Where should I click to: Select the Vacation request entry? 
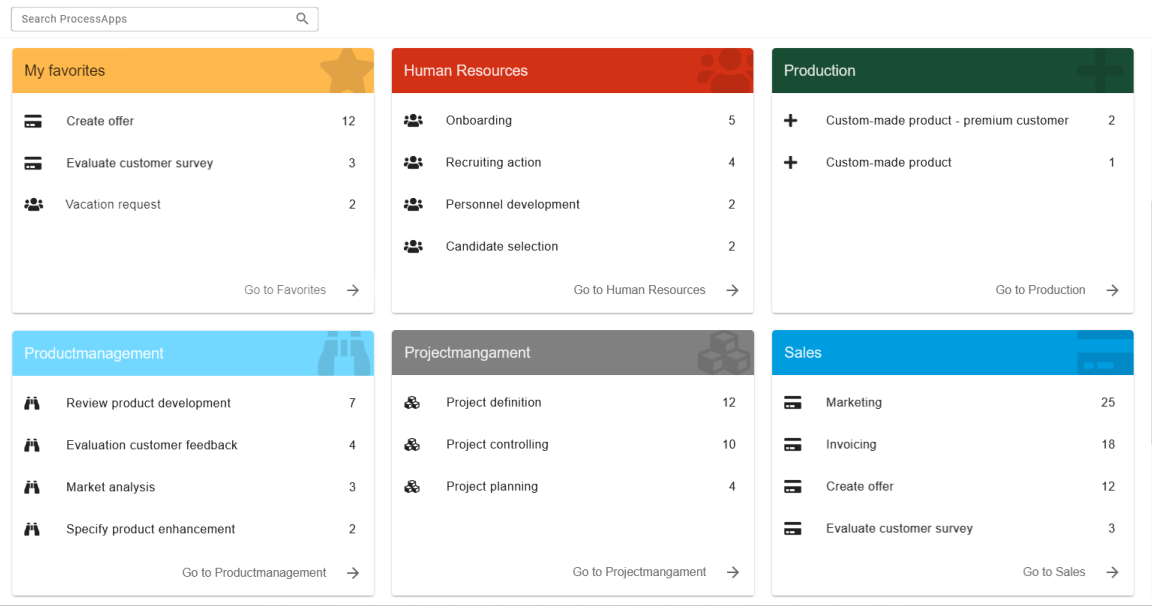[113, 204]
